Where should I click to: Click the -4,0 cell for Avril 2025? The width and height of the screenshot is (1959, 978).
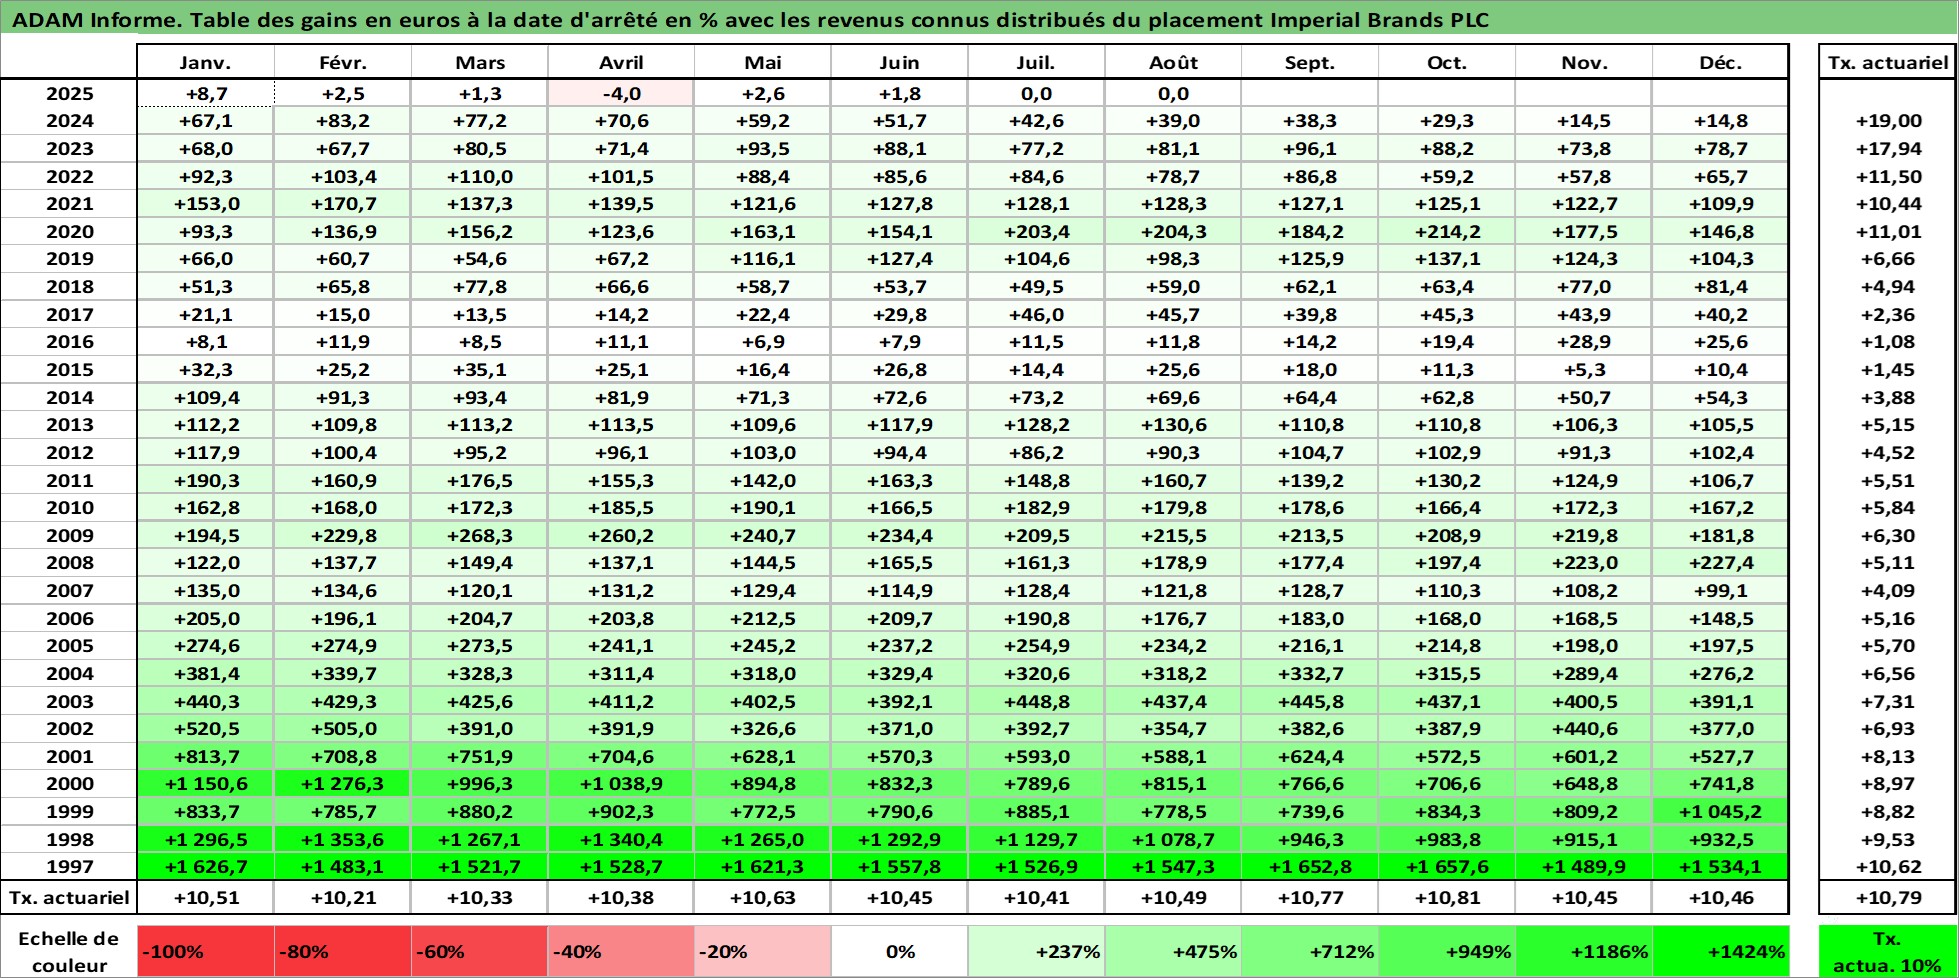pos(621,94)
